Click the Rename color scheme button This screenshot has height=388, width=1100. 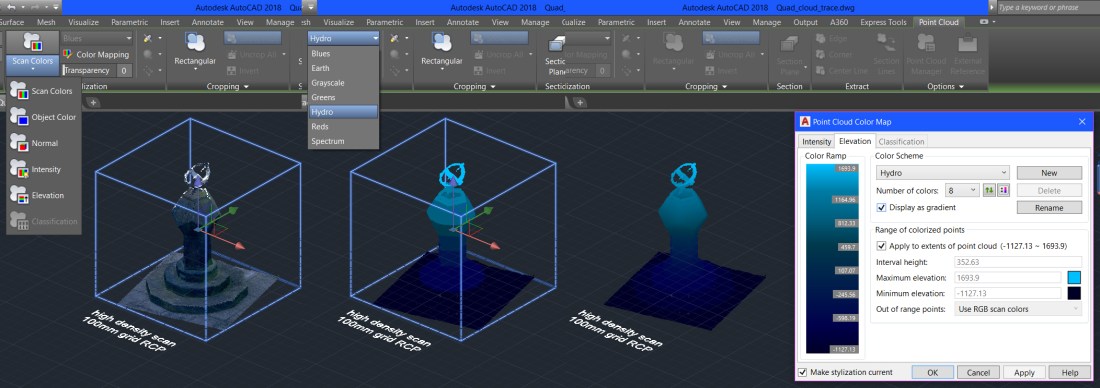click(1049, 208)
